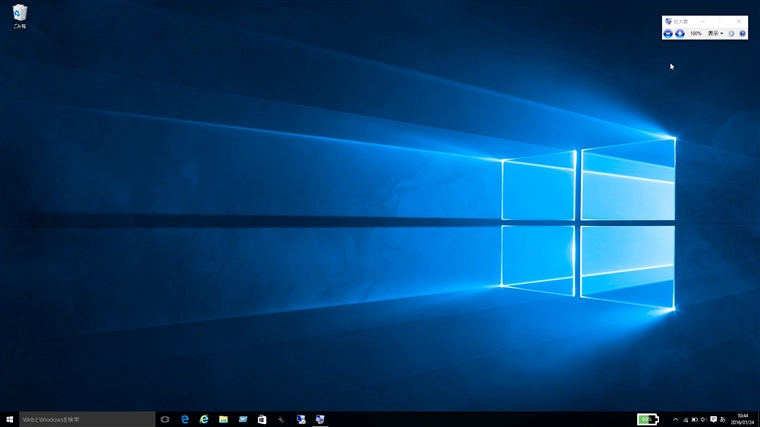Viewport: 760px width, 427px height.
Task: Open the monitor-shaped taskbar icon left of Magnifier
Action: click(x=301, y=419)
